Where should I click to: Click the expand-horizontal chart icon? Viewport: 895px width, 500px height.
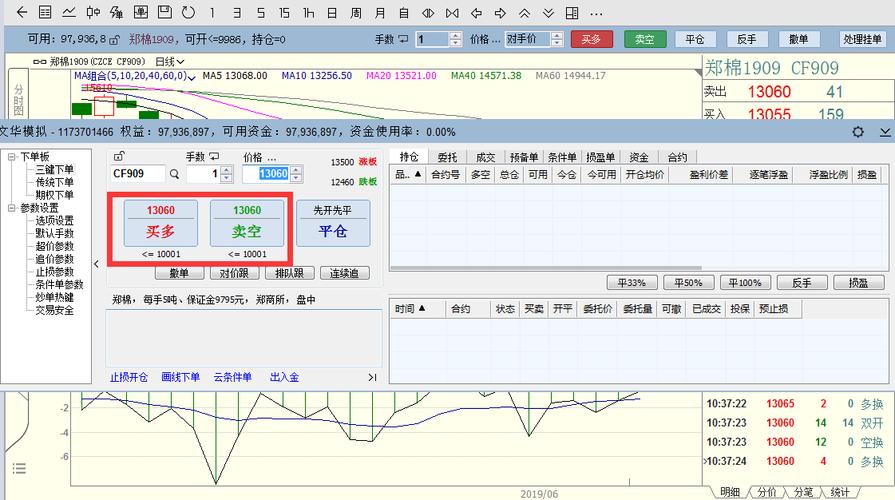428,13
